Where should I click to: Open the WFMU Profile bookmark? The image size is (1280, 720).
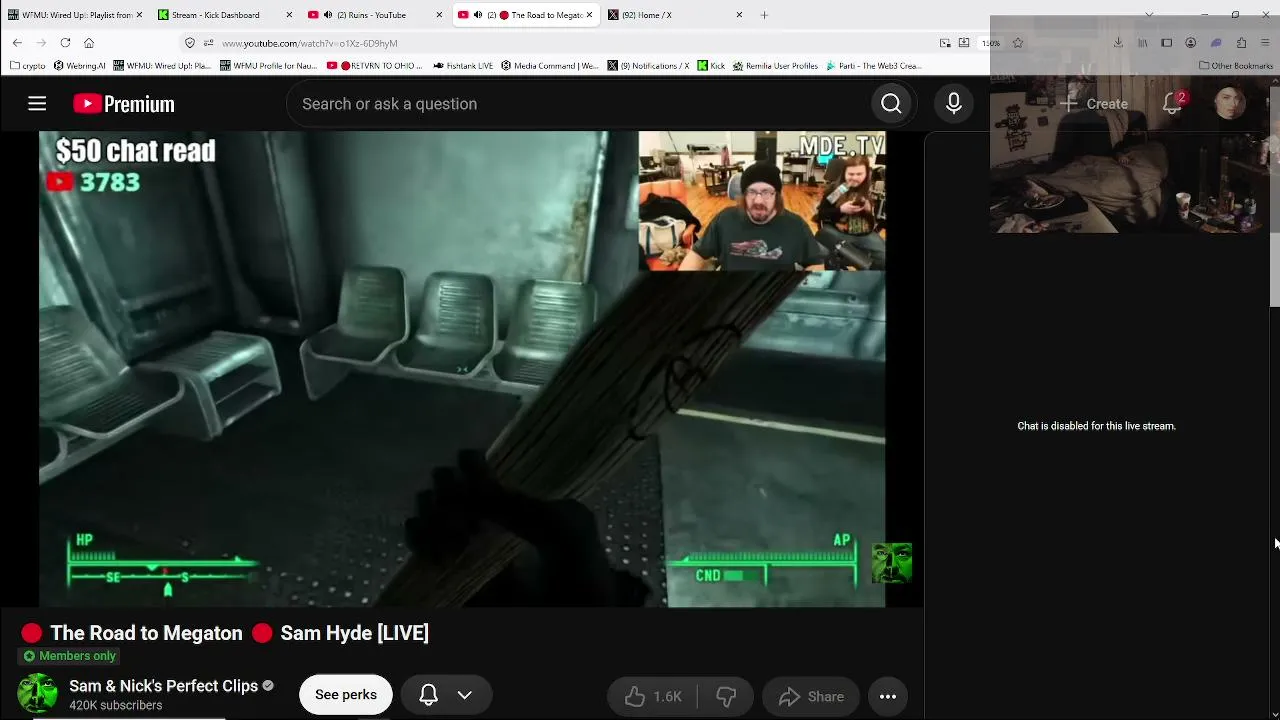point(269,66)
